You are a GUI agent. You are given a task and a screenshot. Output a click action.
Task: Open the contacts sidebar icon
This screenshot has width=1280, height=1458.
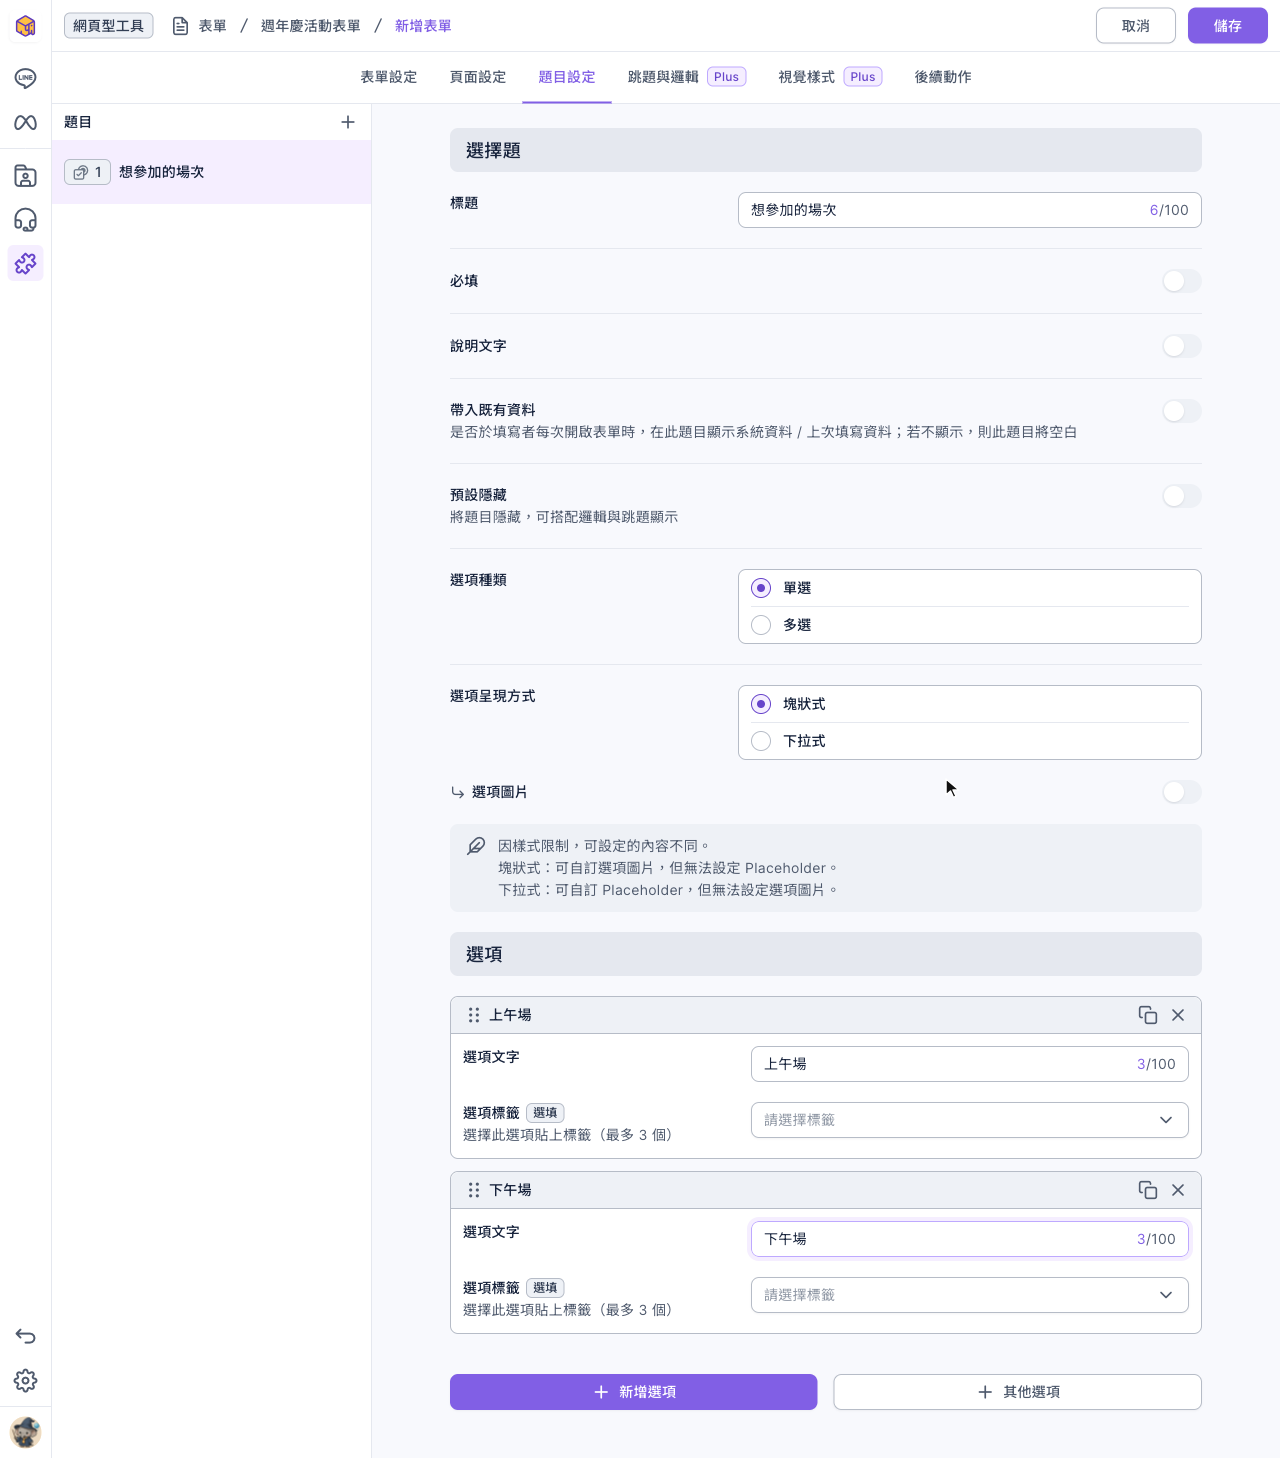click(x=25, y=176)
